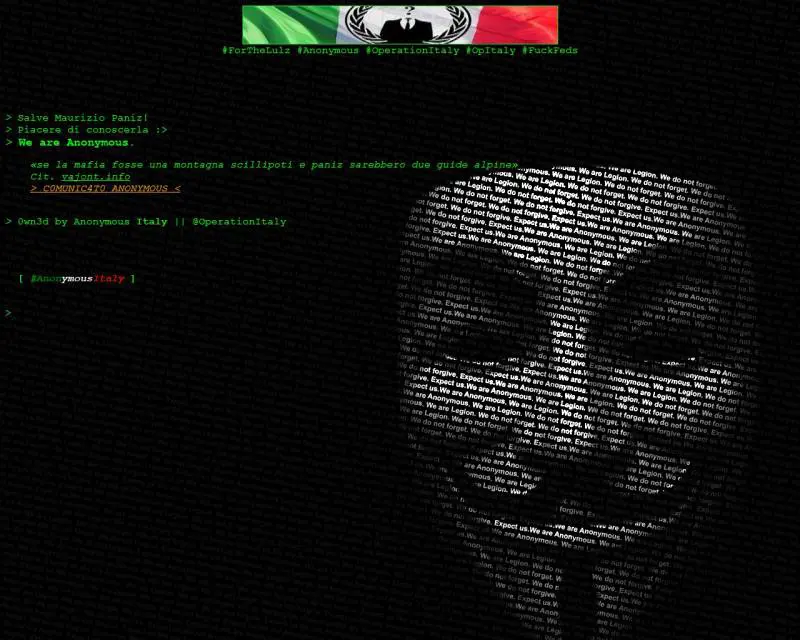
Task: Select the @OperationItaly handle
Action: (x=239, y=222)
